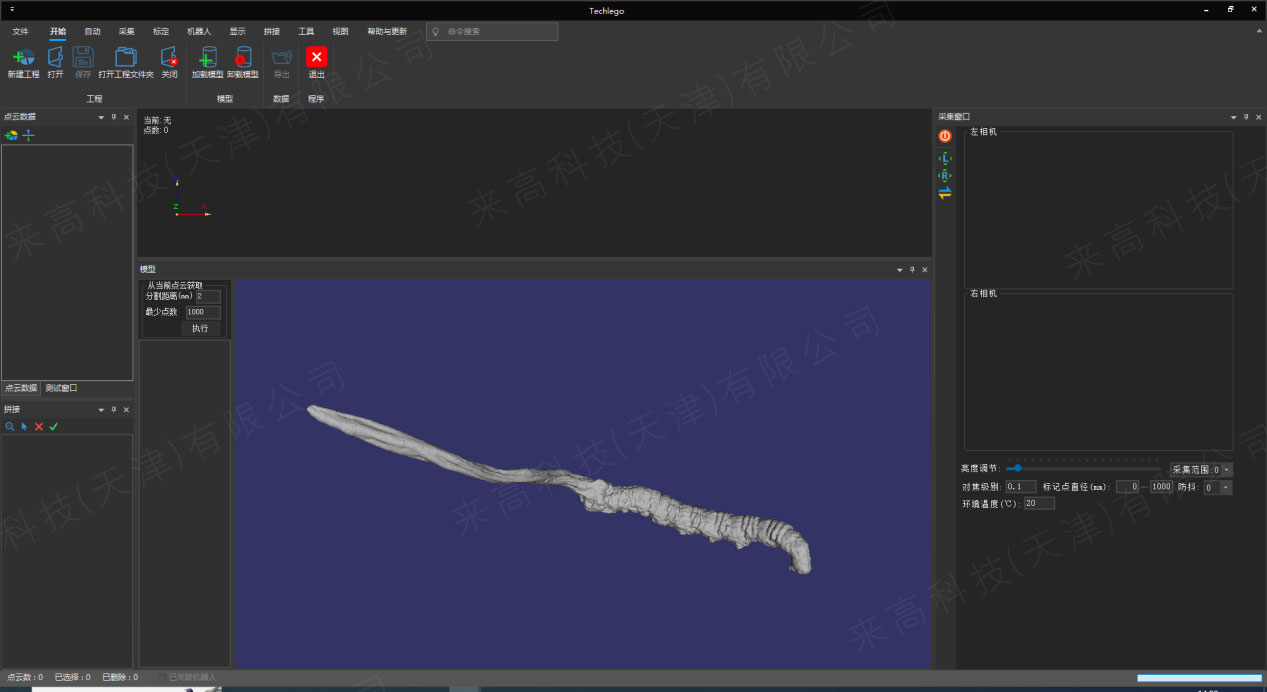Click the swap cameras arrows icon
The height and width of the screenshot is (692, 1267).
(x=945, y=193)
